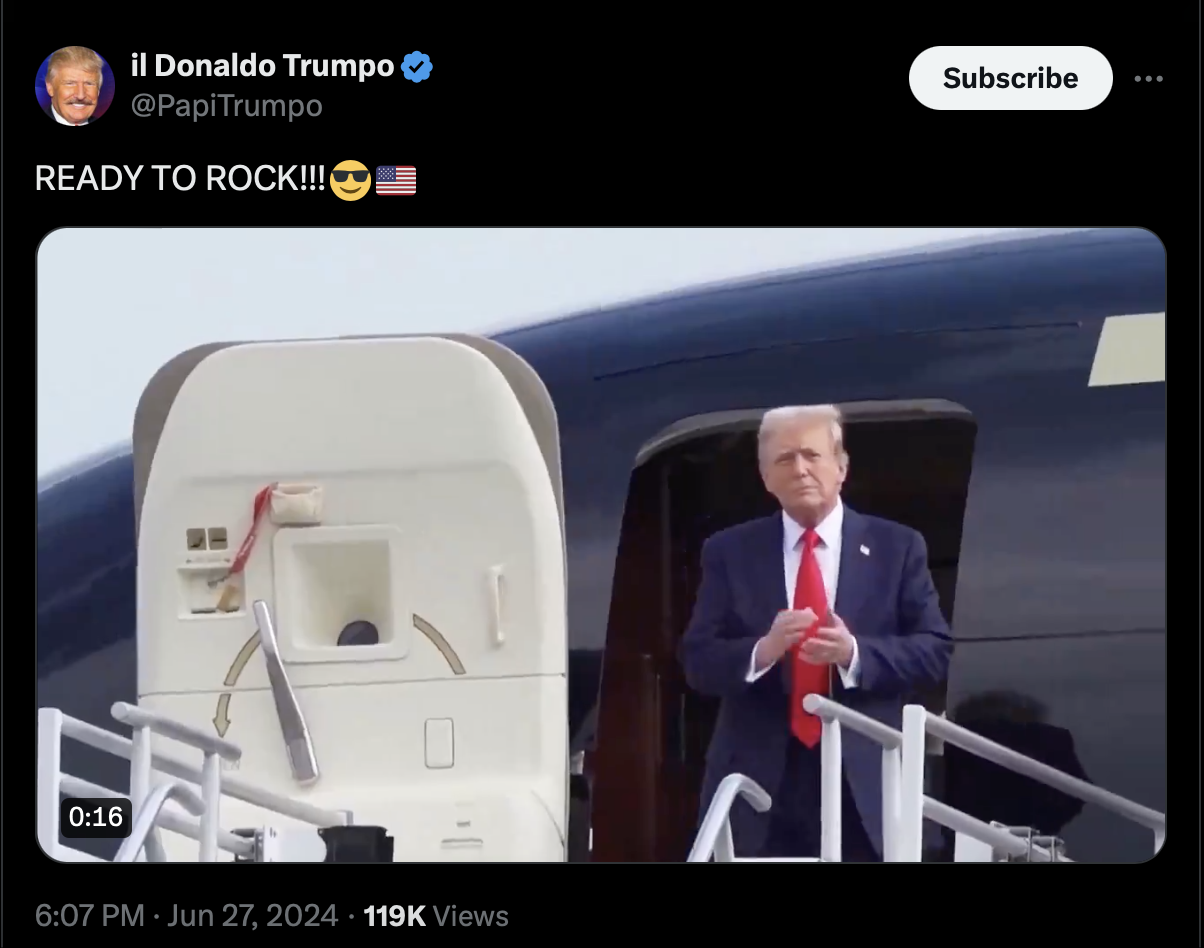Click the Jun 27, 2024 date
The width and height of the screenshot is (1204, 948).
point(253,916)
